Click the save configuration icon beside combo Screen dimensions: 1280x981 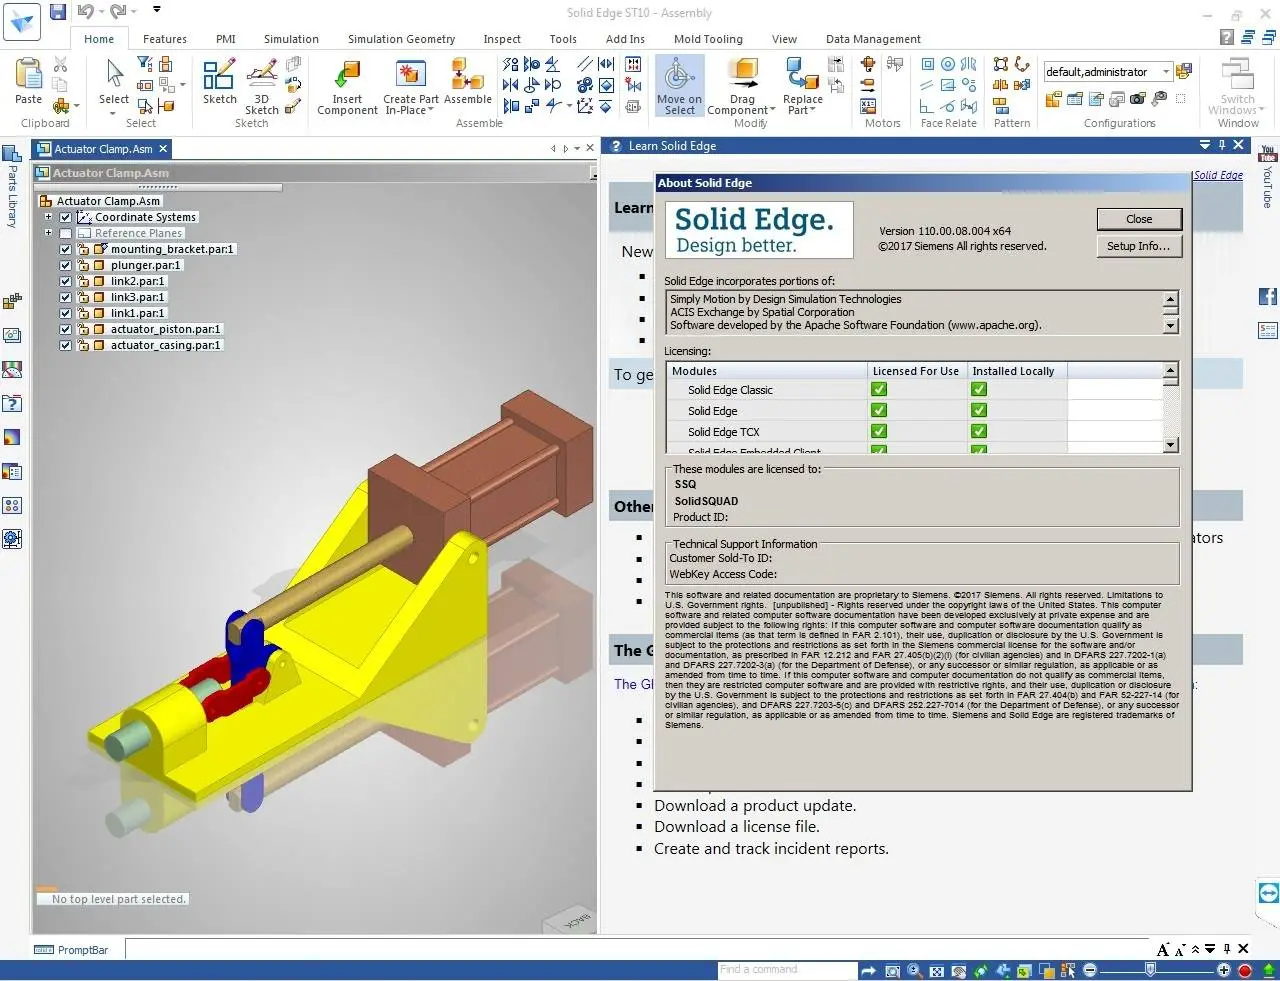pyautogui.click(x=1185, y=72)
